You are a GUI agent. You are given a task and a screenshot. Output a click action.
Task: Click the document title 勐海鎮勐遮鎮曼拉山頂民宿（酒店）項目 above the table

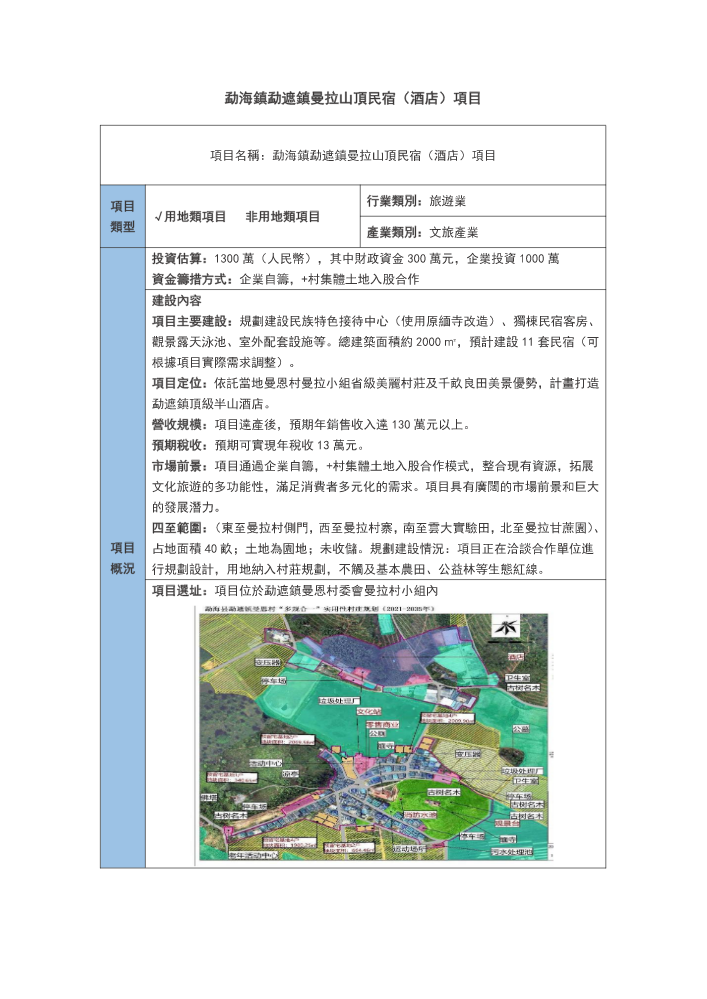[353, 98]
